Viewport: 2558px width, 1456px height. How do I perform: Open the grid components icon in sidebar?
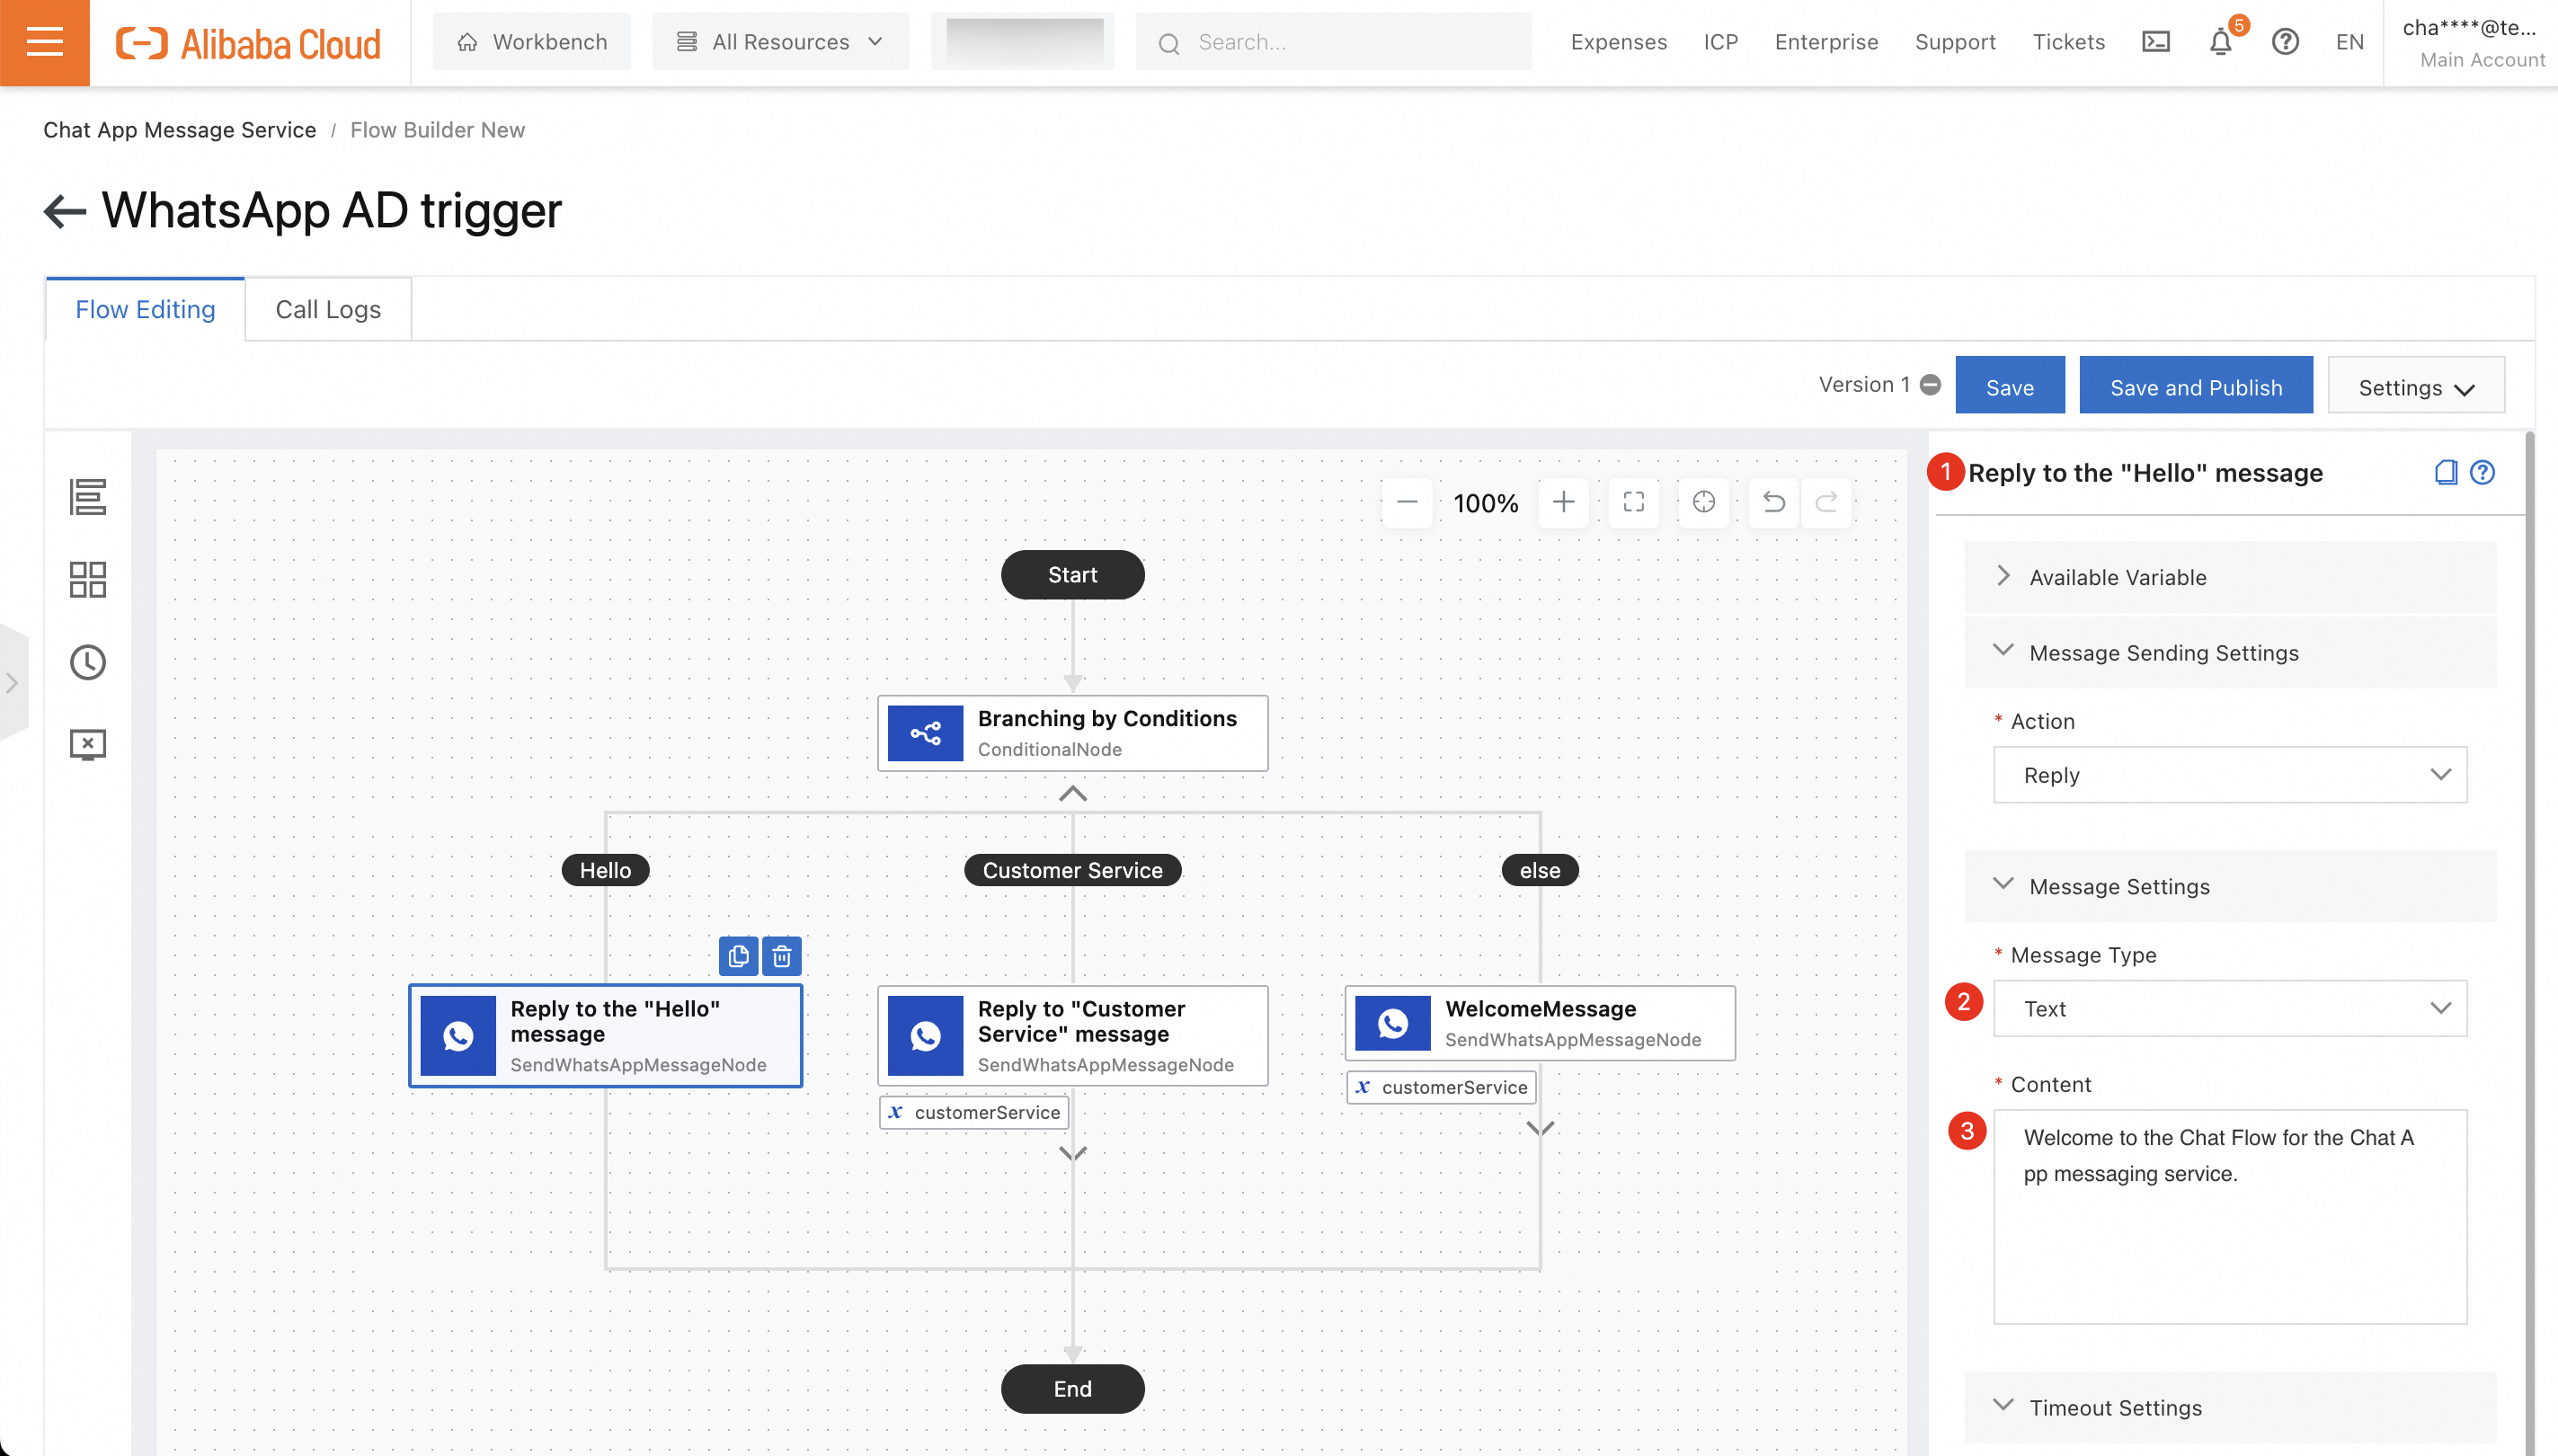88,579
